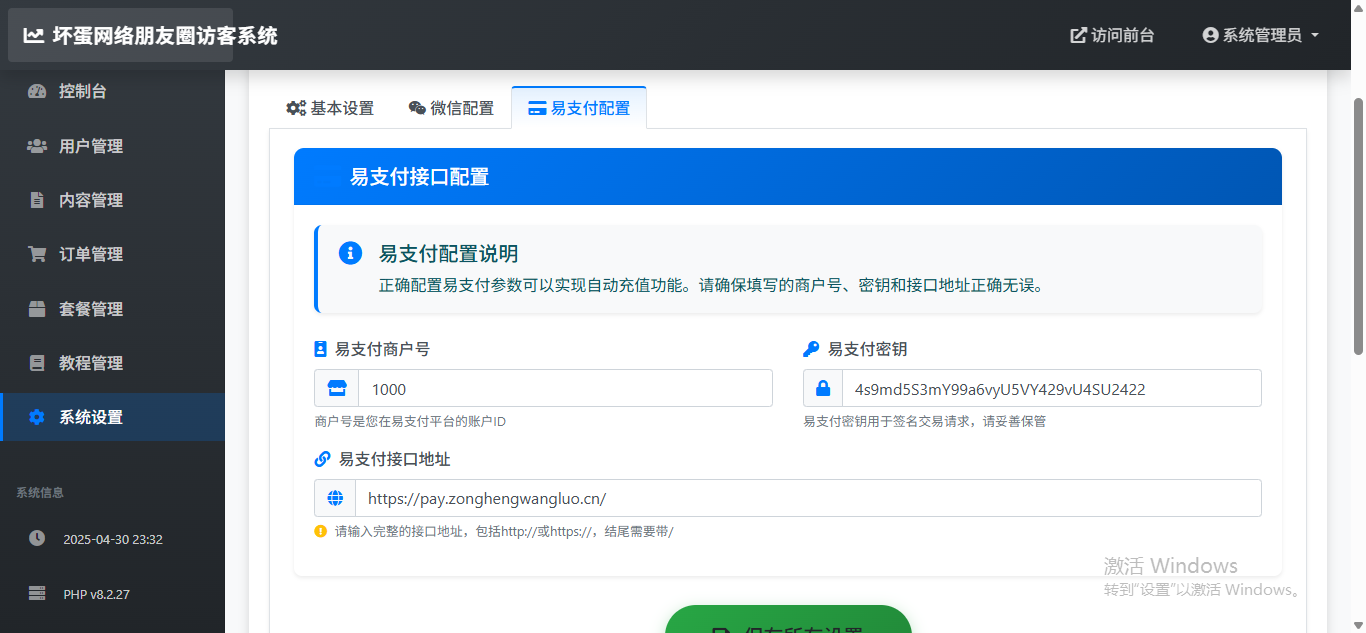This screenshot has height=633, width=1366.
Task: Click the 订单管理 shopping cart icon
Action: click(37, 254)
